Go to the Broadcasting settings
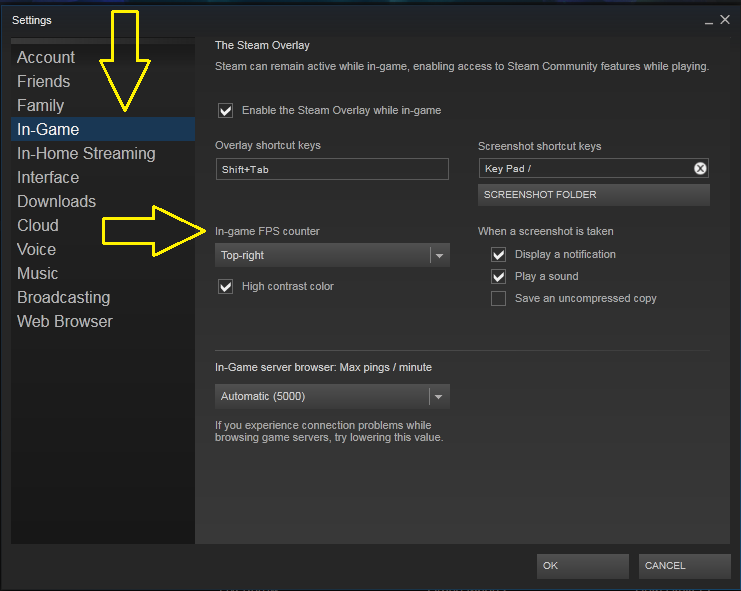The width and height of the screenshot is (741, 591). coord(63,298)
